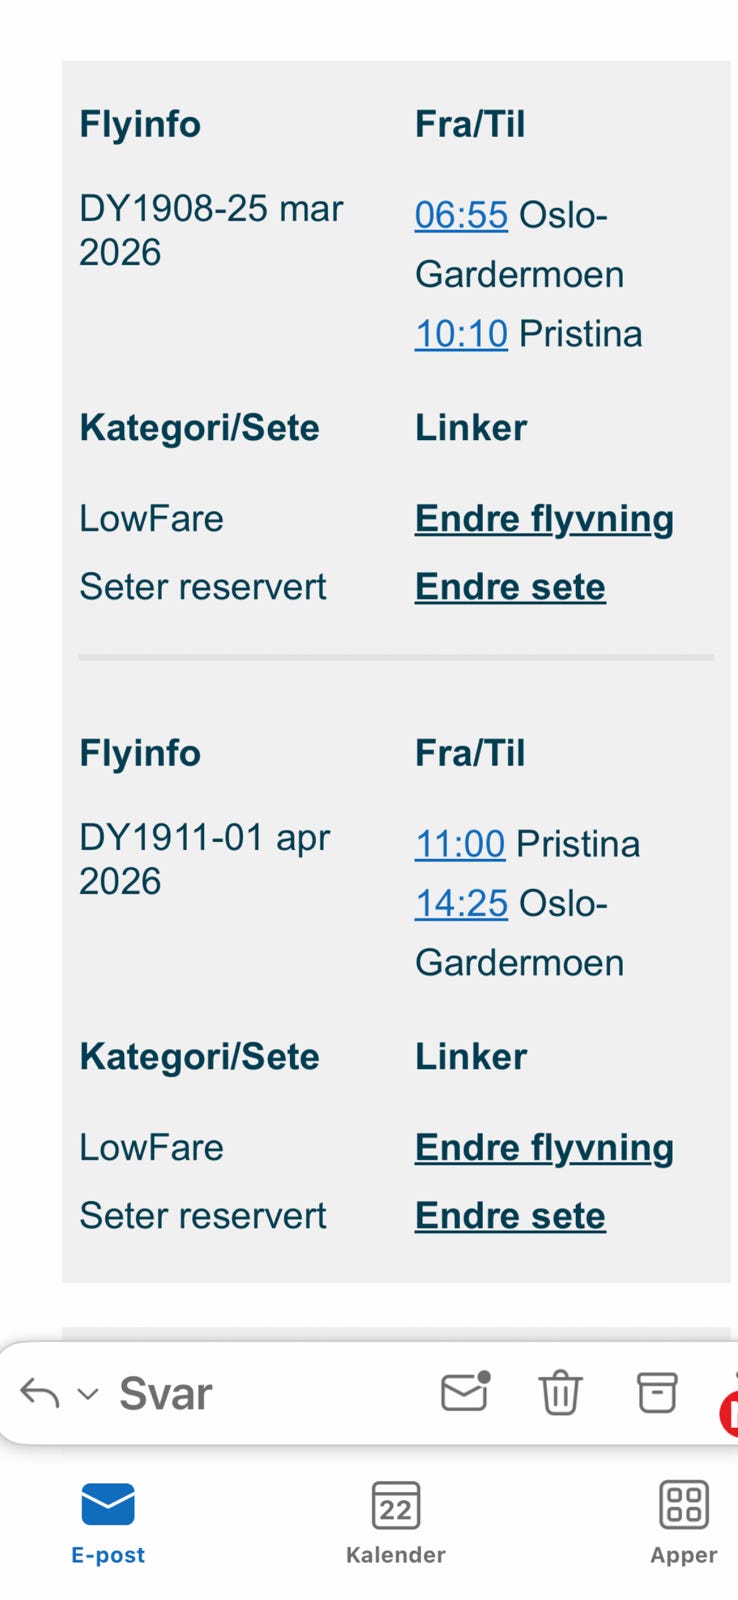Open the Kalender icon showing 22
Screen dimensions: 738x1600
tap(396, 1506)
